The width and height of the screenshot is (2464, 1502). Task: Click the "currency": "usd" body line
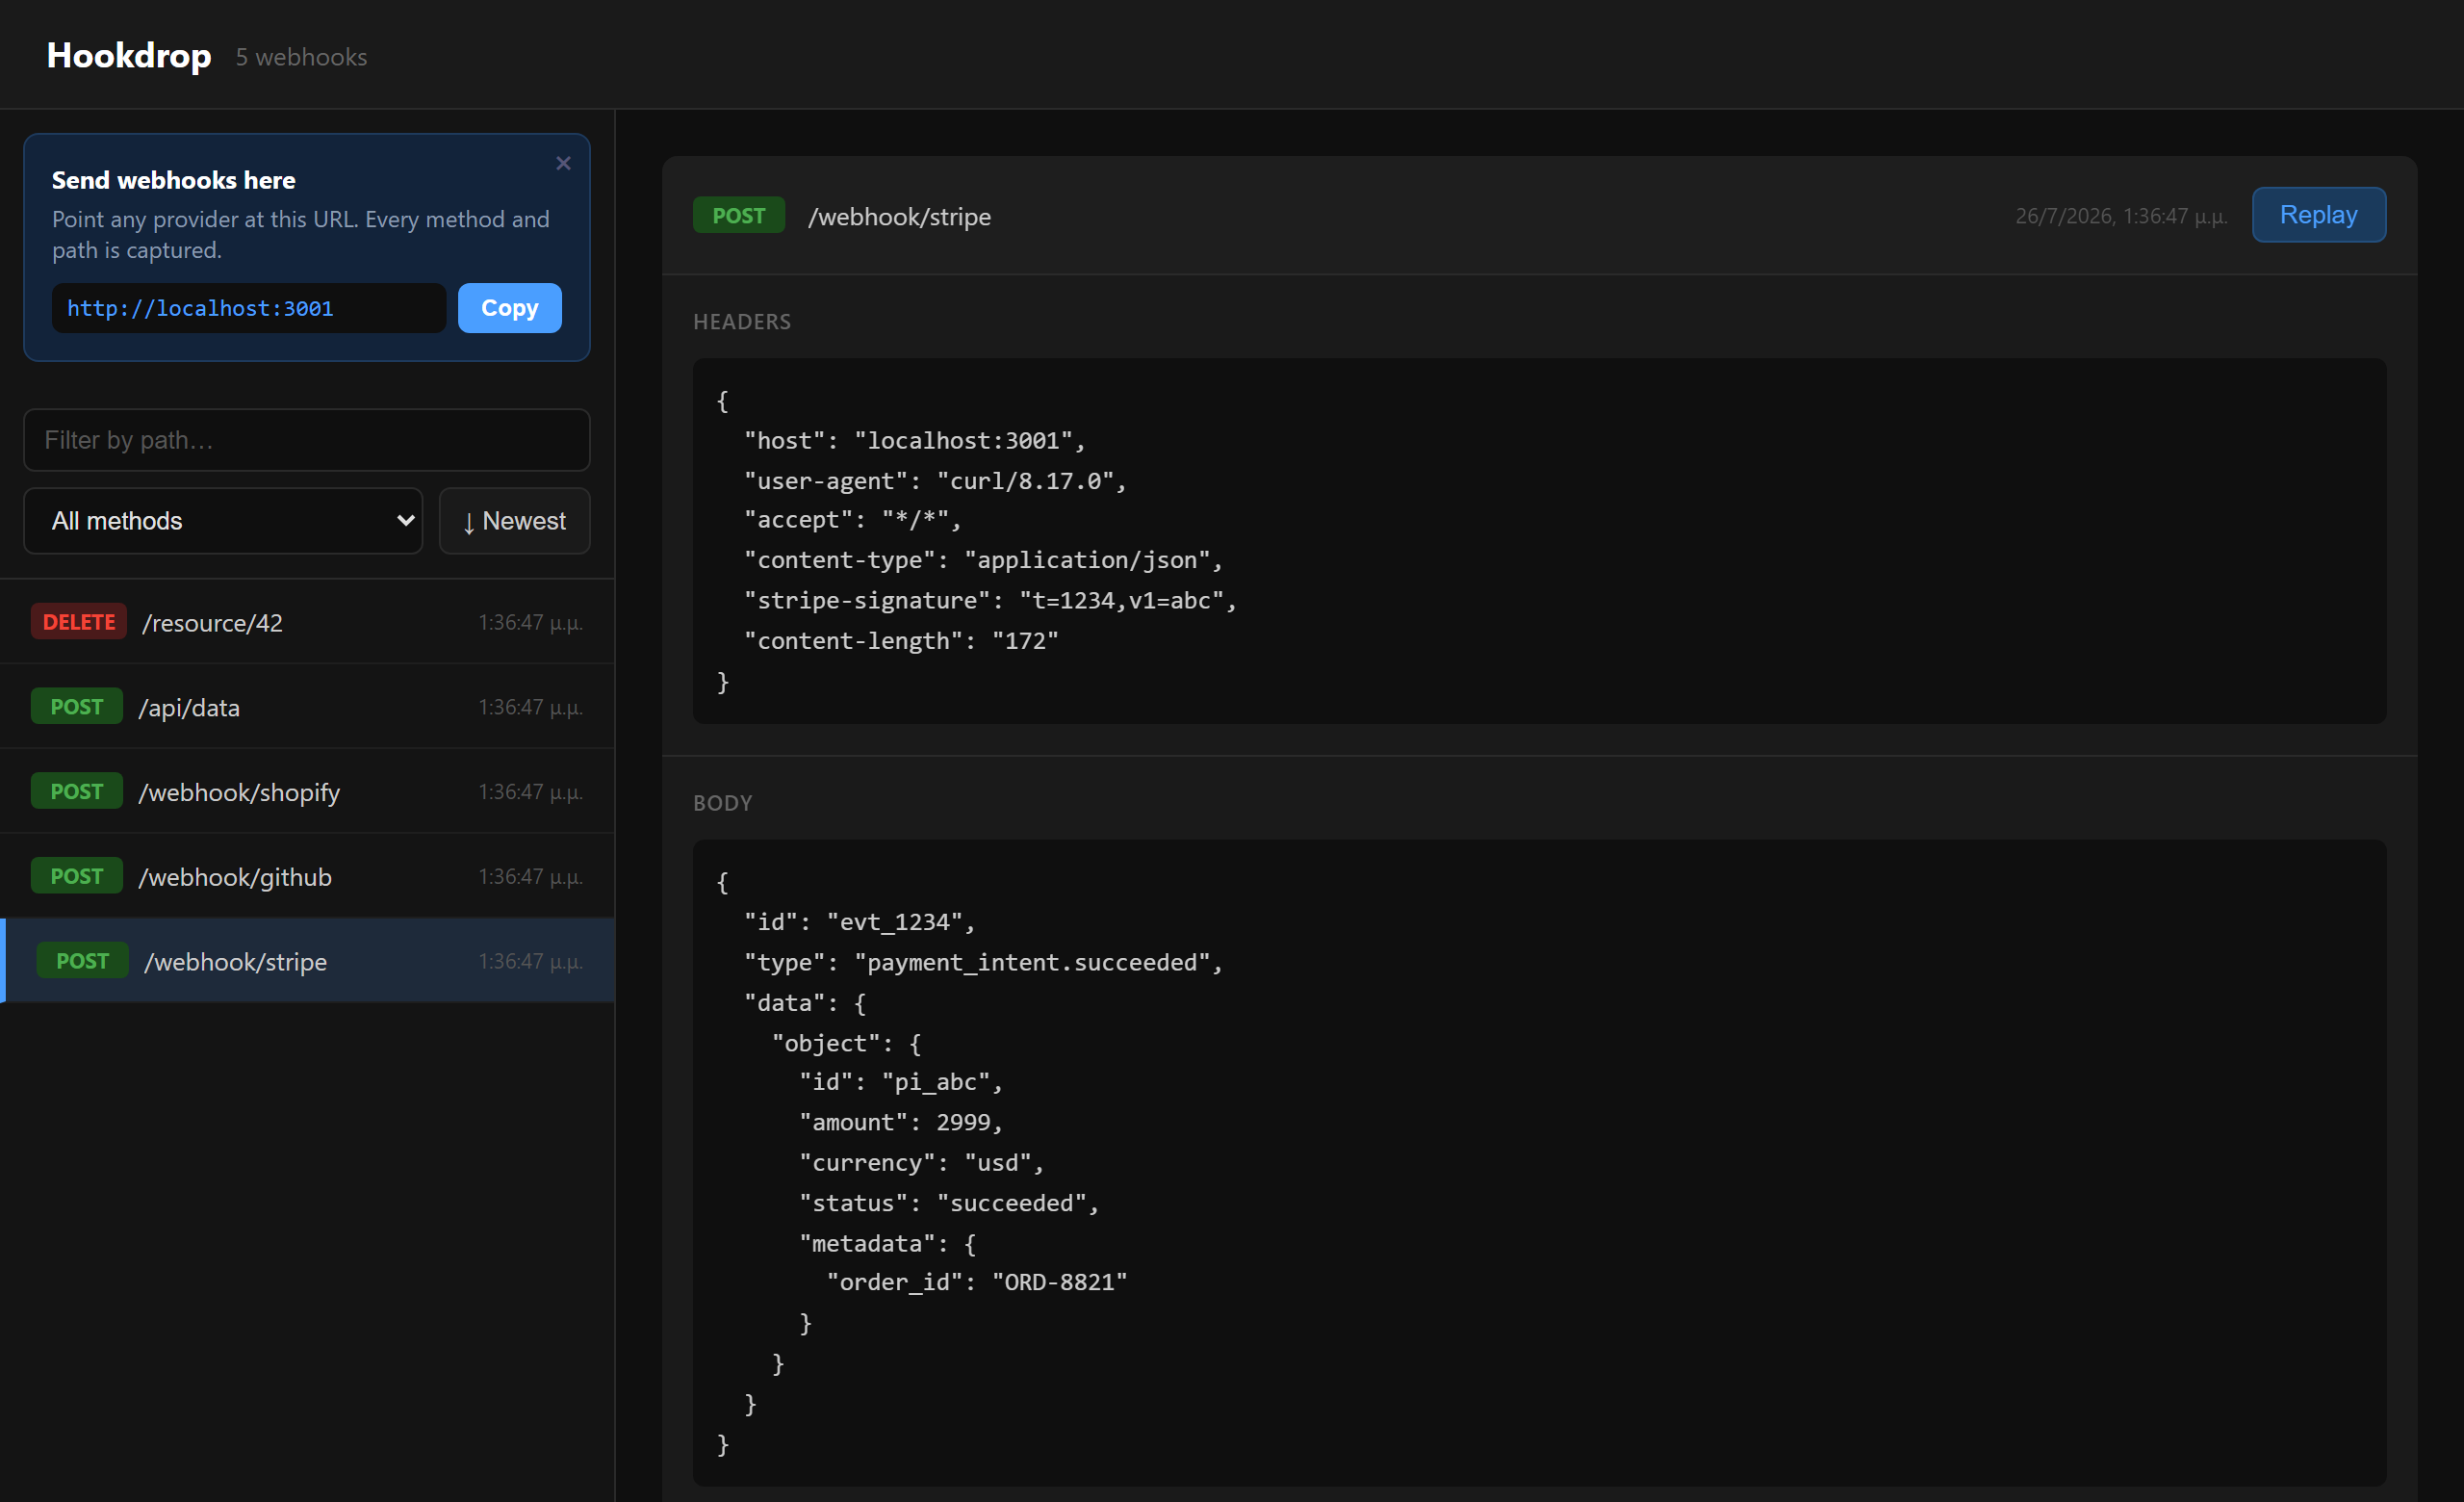(921, 1162)
